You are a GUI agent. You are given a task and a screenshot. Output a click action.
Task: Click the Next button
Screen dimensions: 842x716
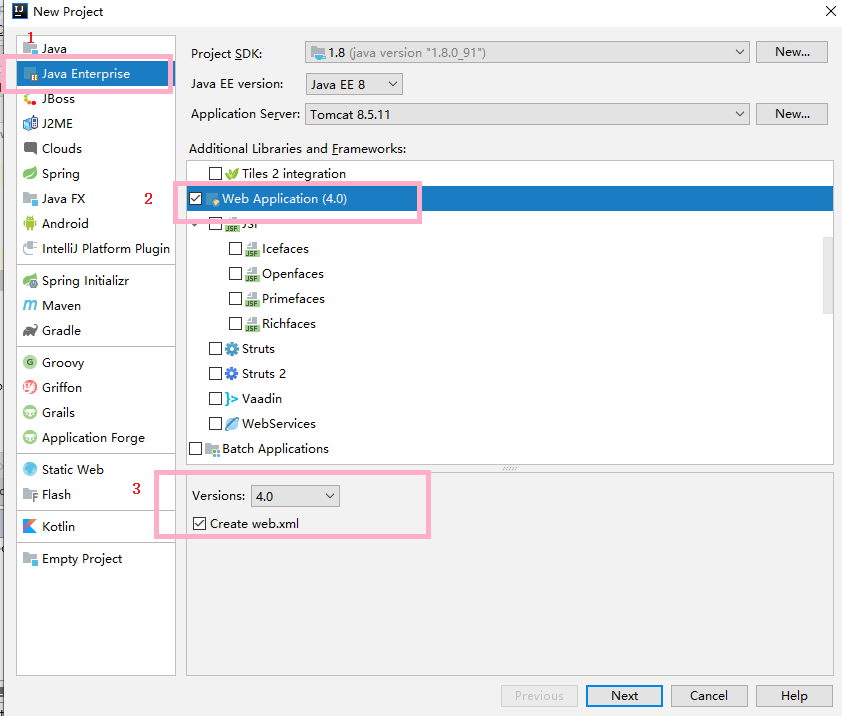pyautogui.click(x=624, y=696)
